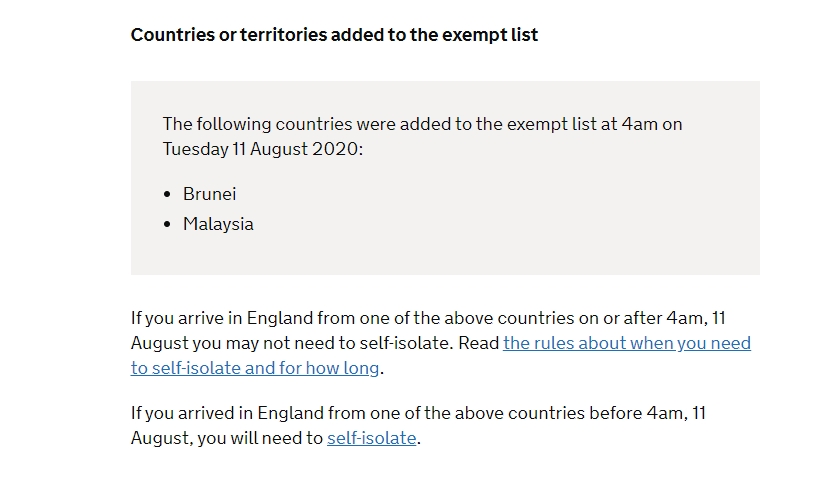Screen dimensions: 824x483
Task: Click 'August, you will need to' text
Action: click(227, 438)
